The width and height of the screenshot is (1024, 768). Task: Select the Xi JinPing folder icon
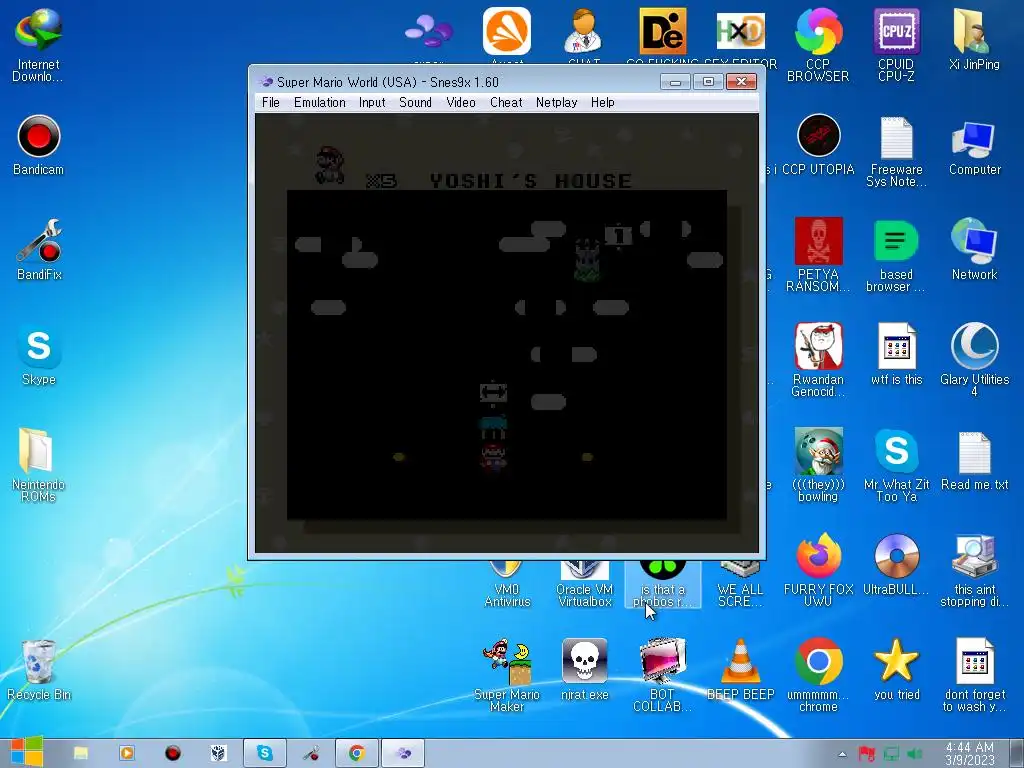pos(974,39)
